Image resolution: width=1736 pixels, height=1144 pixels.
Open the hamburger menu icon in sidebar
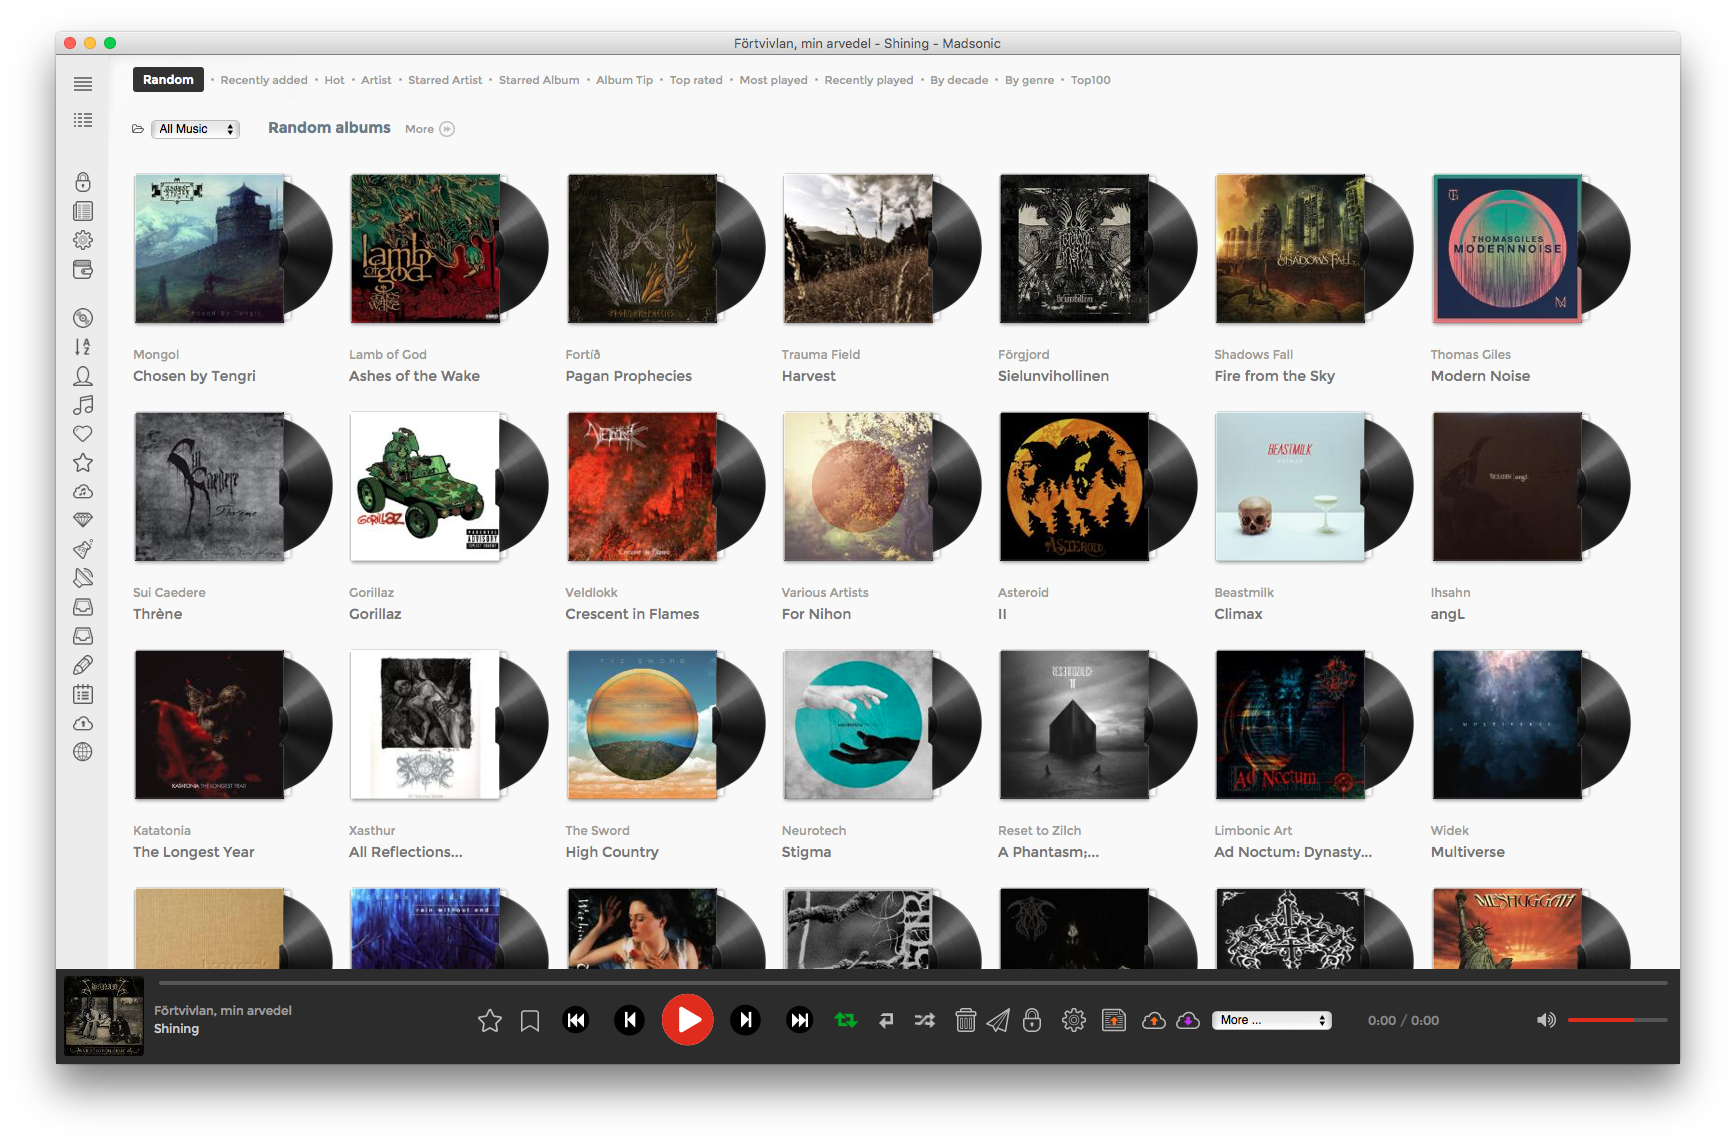pos(83,84)
